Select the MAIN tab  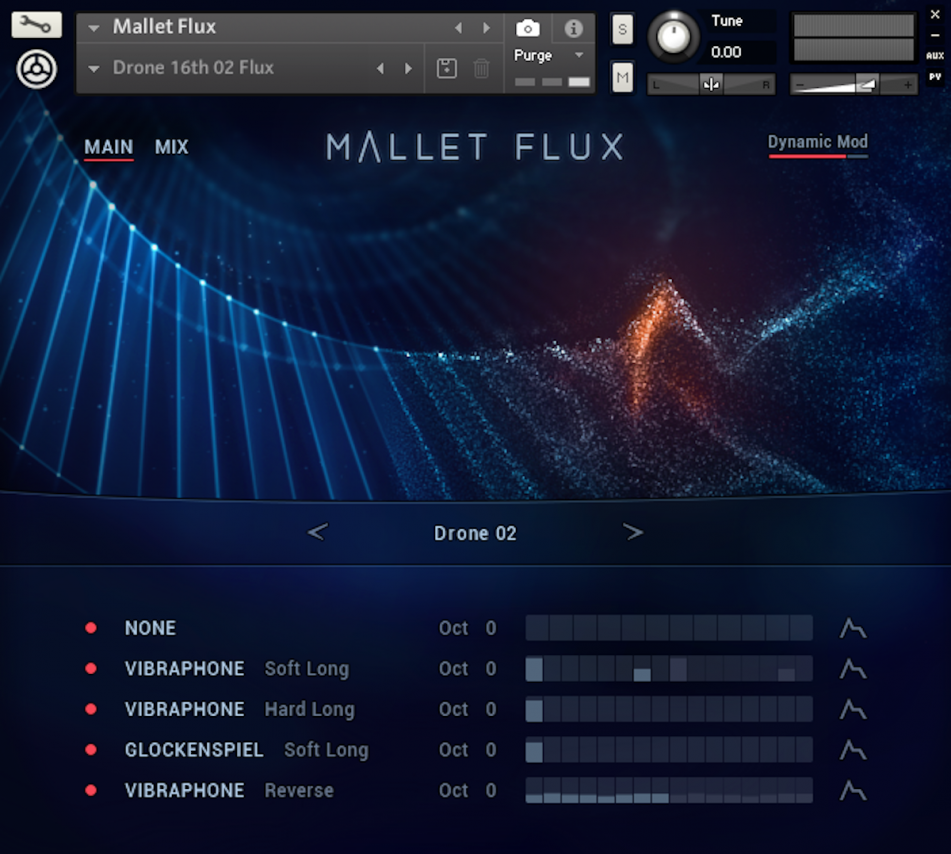tap(107, 146)
